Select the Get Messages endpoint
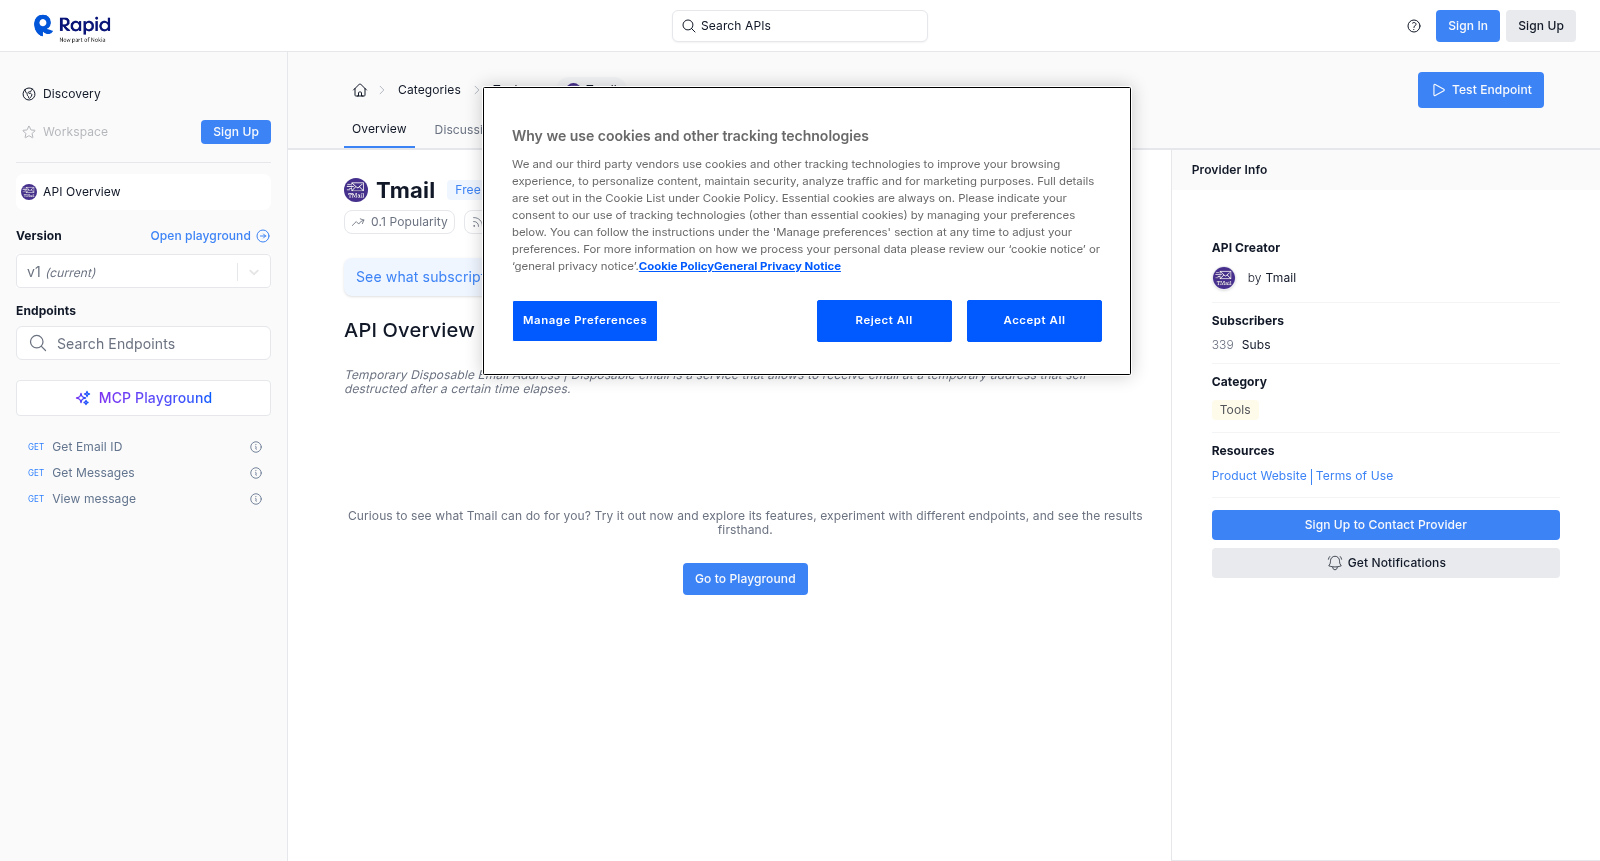This screenshot has height=861, width=1600. point(93,473)
